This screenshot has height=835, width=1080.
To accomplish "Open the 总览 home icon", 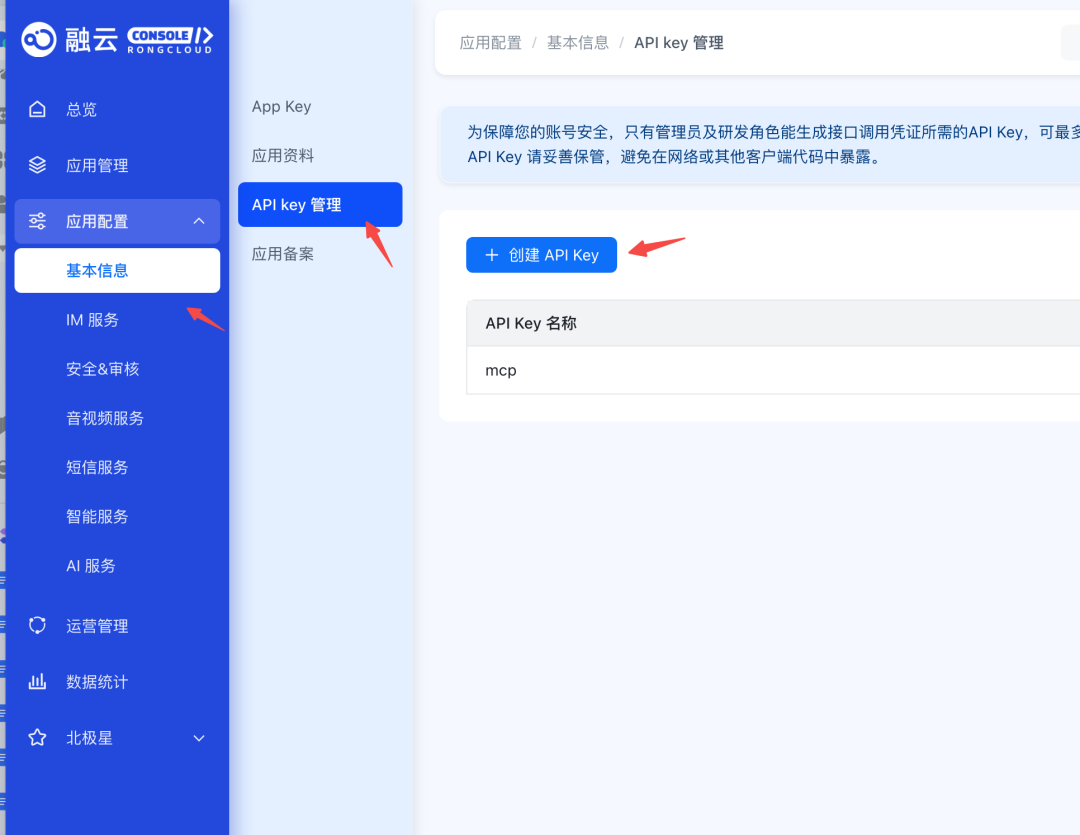I will click(37, 109).
